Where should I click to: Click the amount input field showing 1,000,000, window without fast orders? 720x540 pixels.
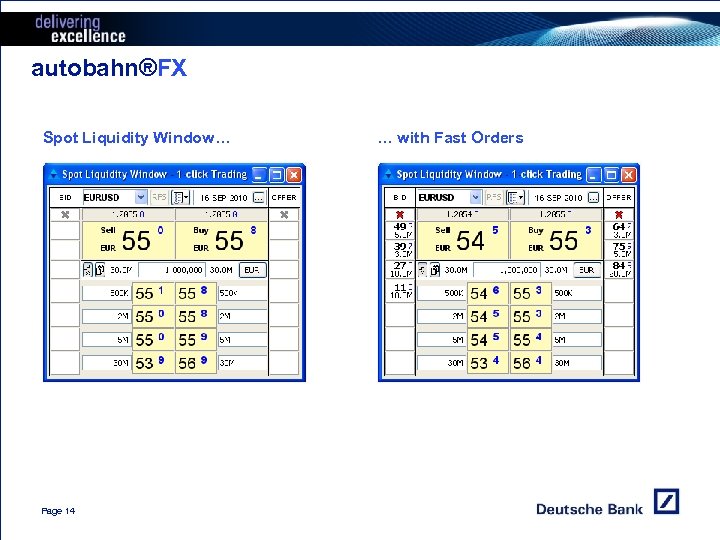172,270
